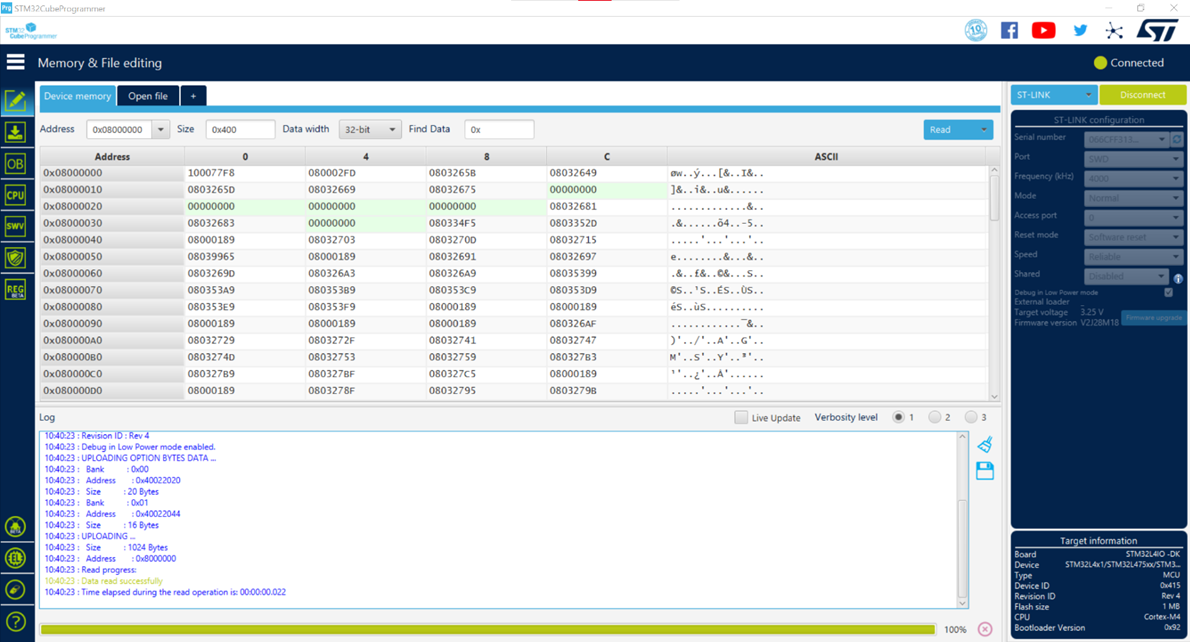This screenshot has width=1190, height=642.
Task: Open the hamburger main menu
Action: coord(15,62)
